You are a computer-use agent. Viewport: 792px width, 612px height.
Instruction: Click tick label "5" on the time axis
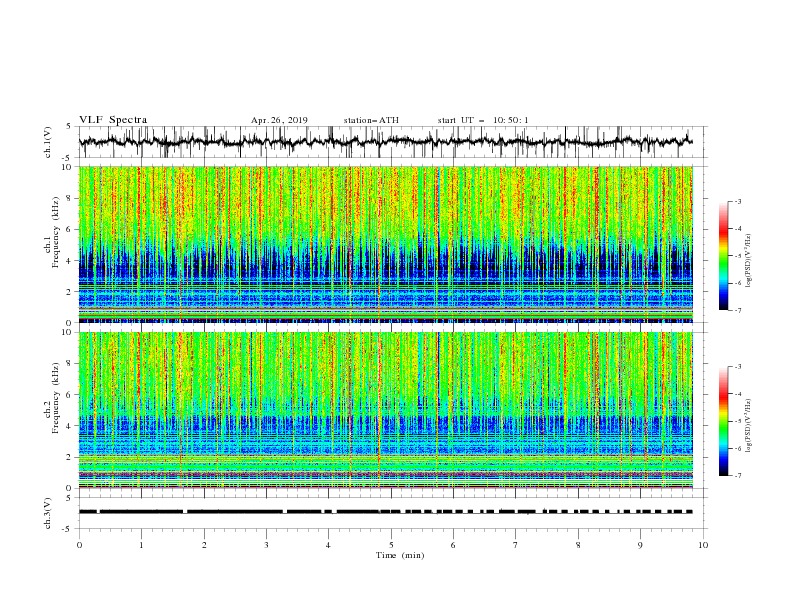click(x=391, y=545)
